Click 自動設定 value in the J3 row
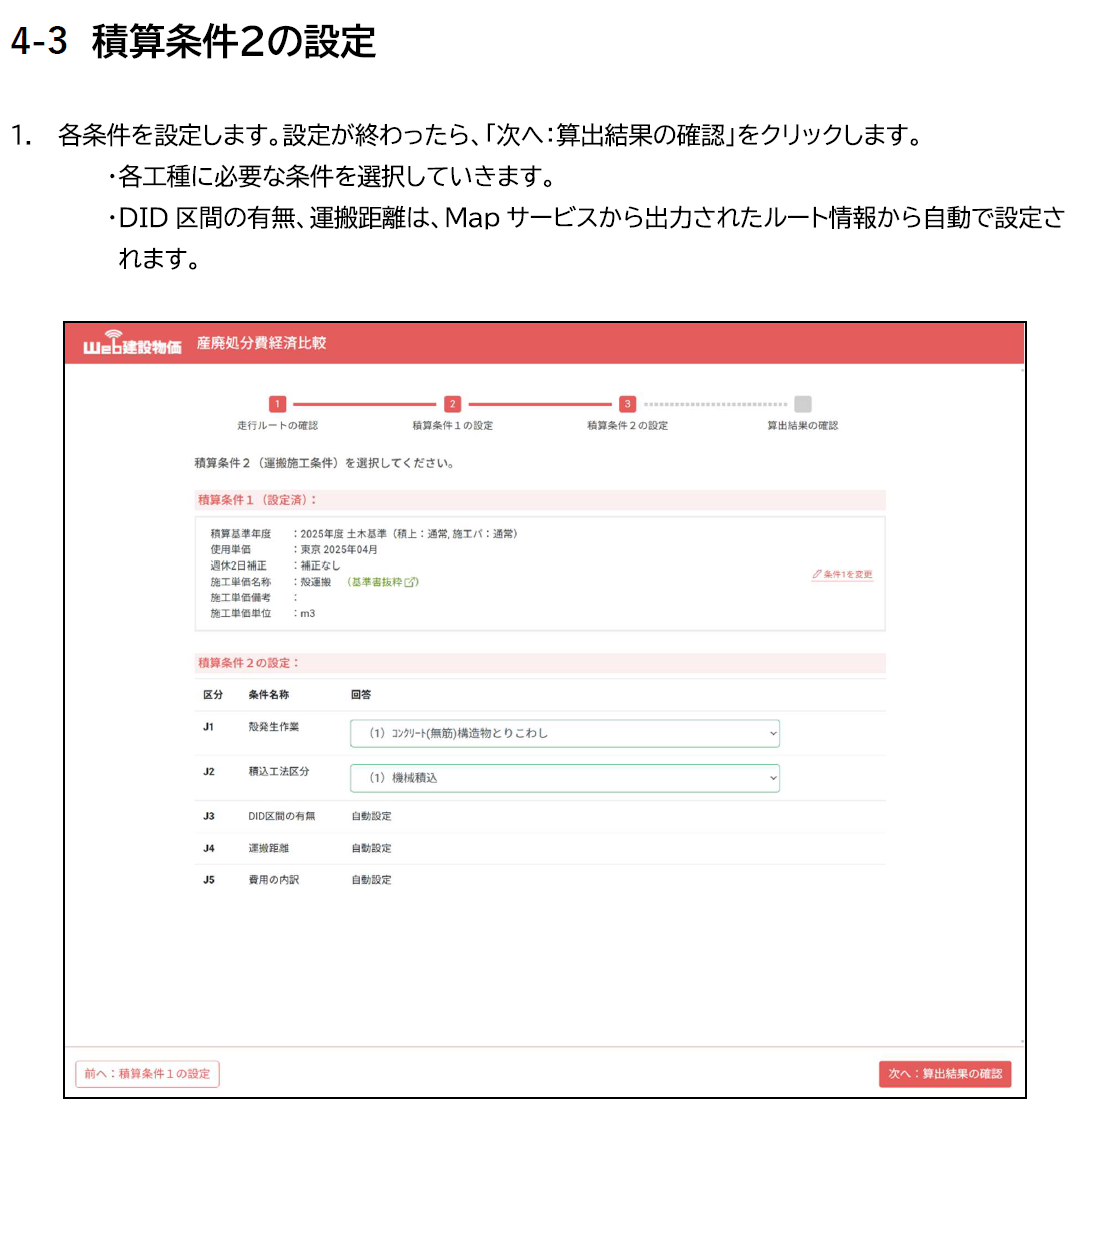Viewport: 1093px width, 1240px height. [x=371, y=816]
